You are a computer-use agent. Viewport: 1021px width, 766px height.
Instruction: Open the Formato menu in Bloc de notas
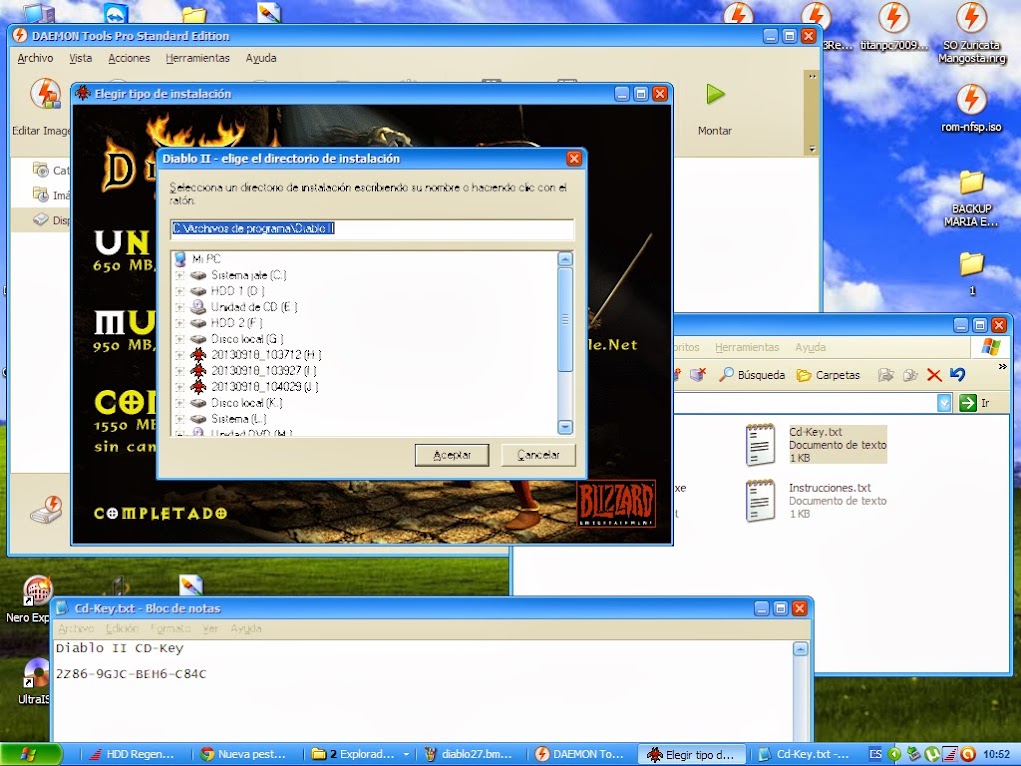(171, 629)
